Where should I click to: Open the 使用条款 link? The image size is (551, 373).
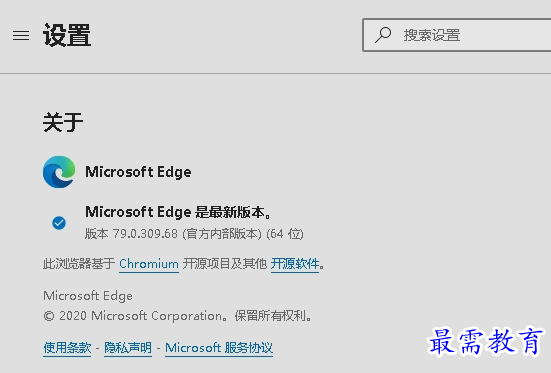tap(67, 348)
